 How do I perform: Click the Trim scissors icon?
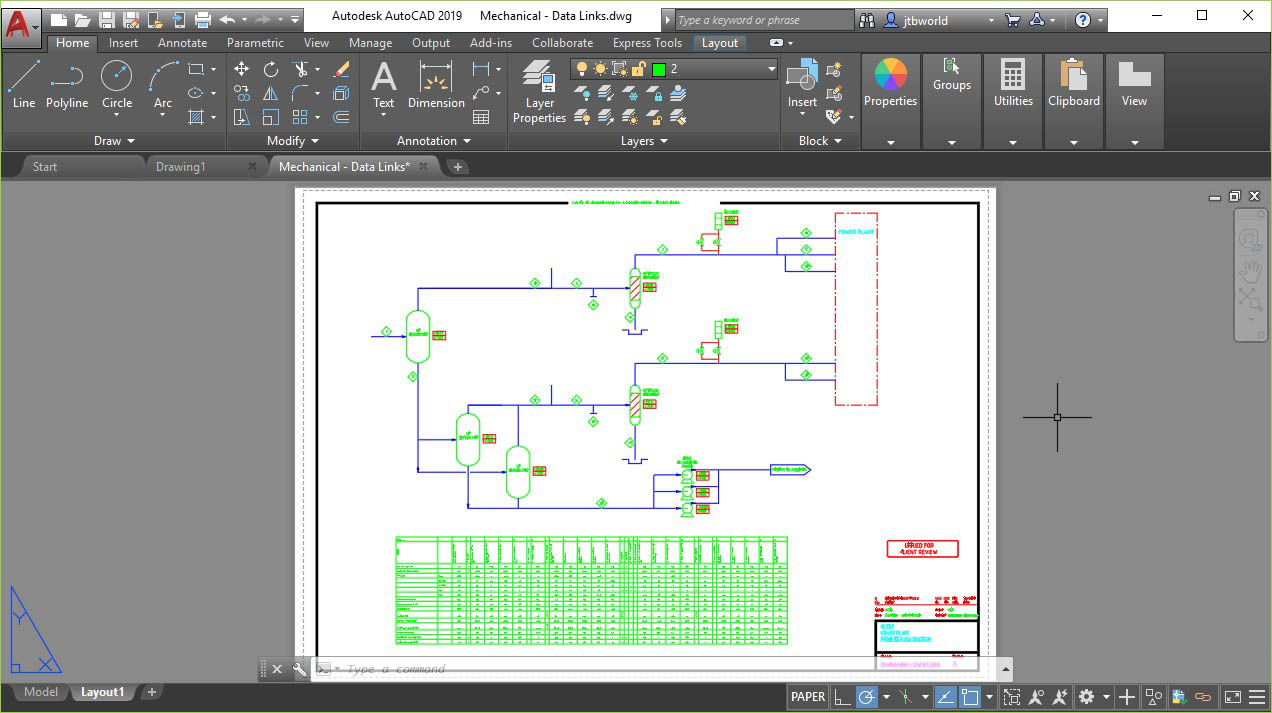(x=300, y=69)
